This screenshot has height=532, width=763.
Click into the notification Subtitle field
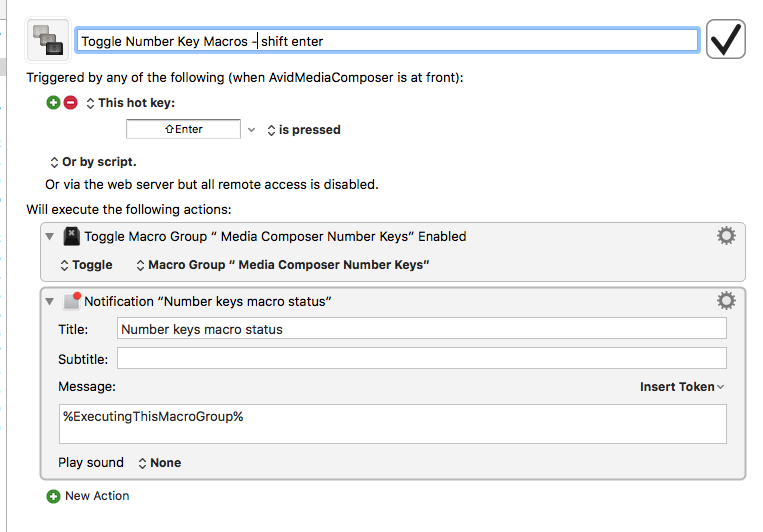pyautogui.click(x=421, y=358)
